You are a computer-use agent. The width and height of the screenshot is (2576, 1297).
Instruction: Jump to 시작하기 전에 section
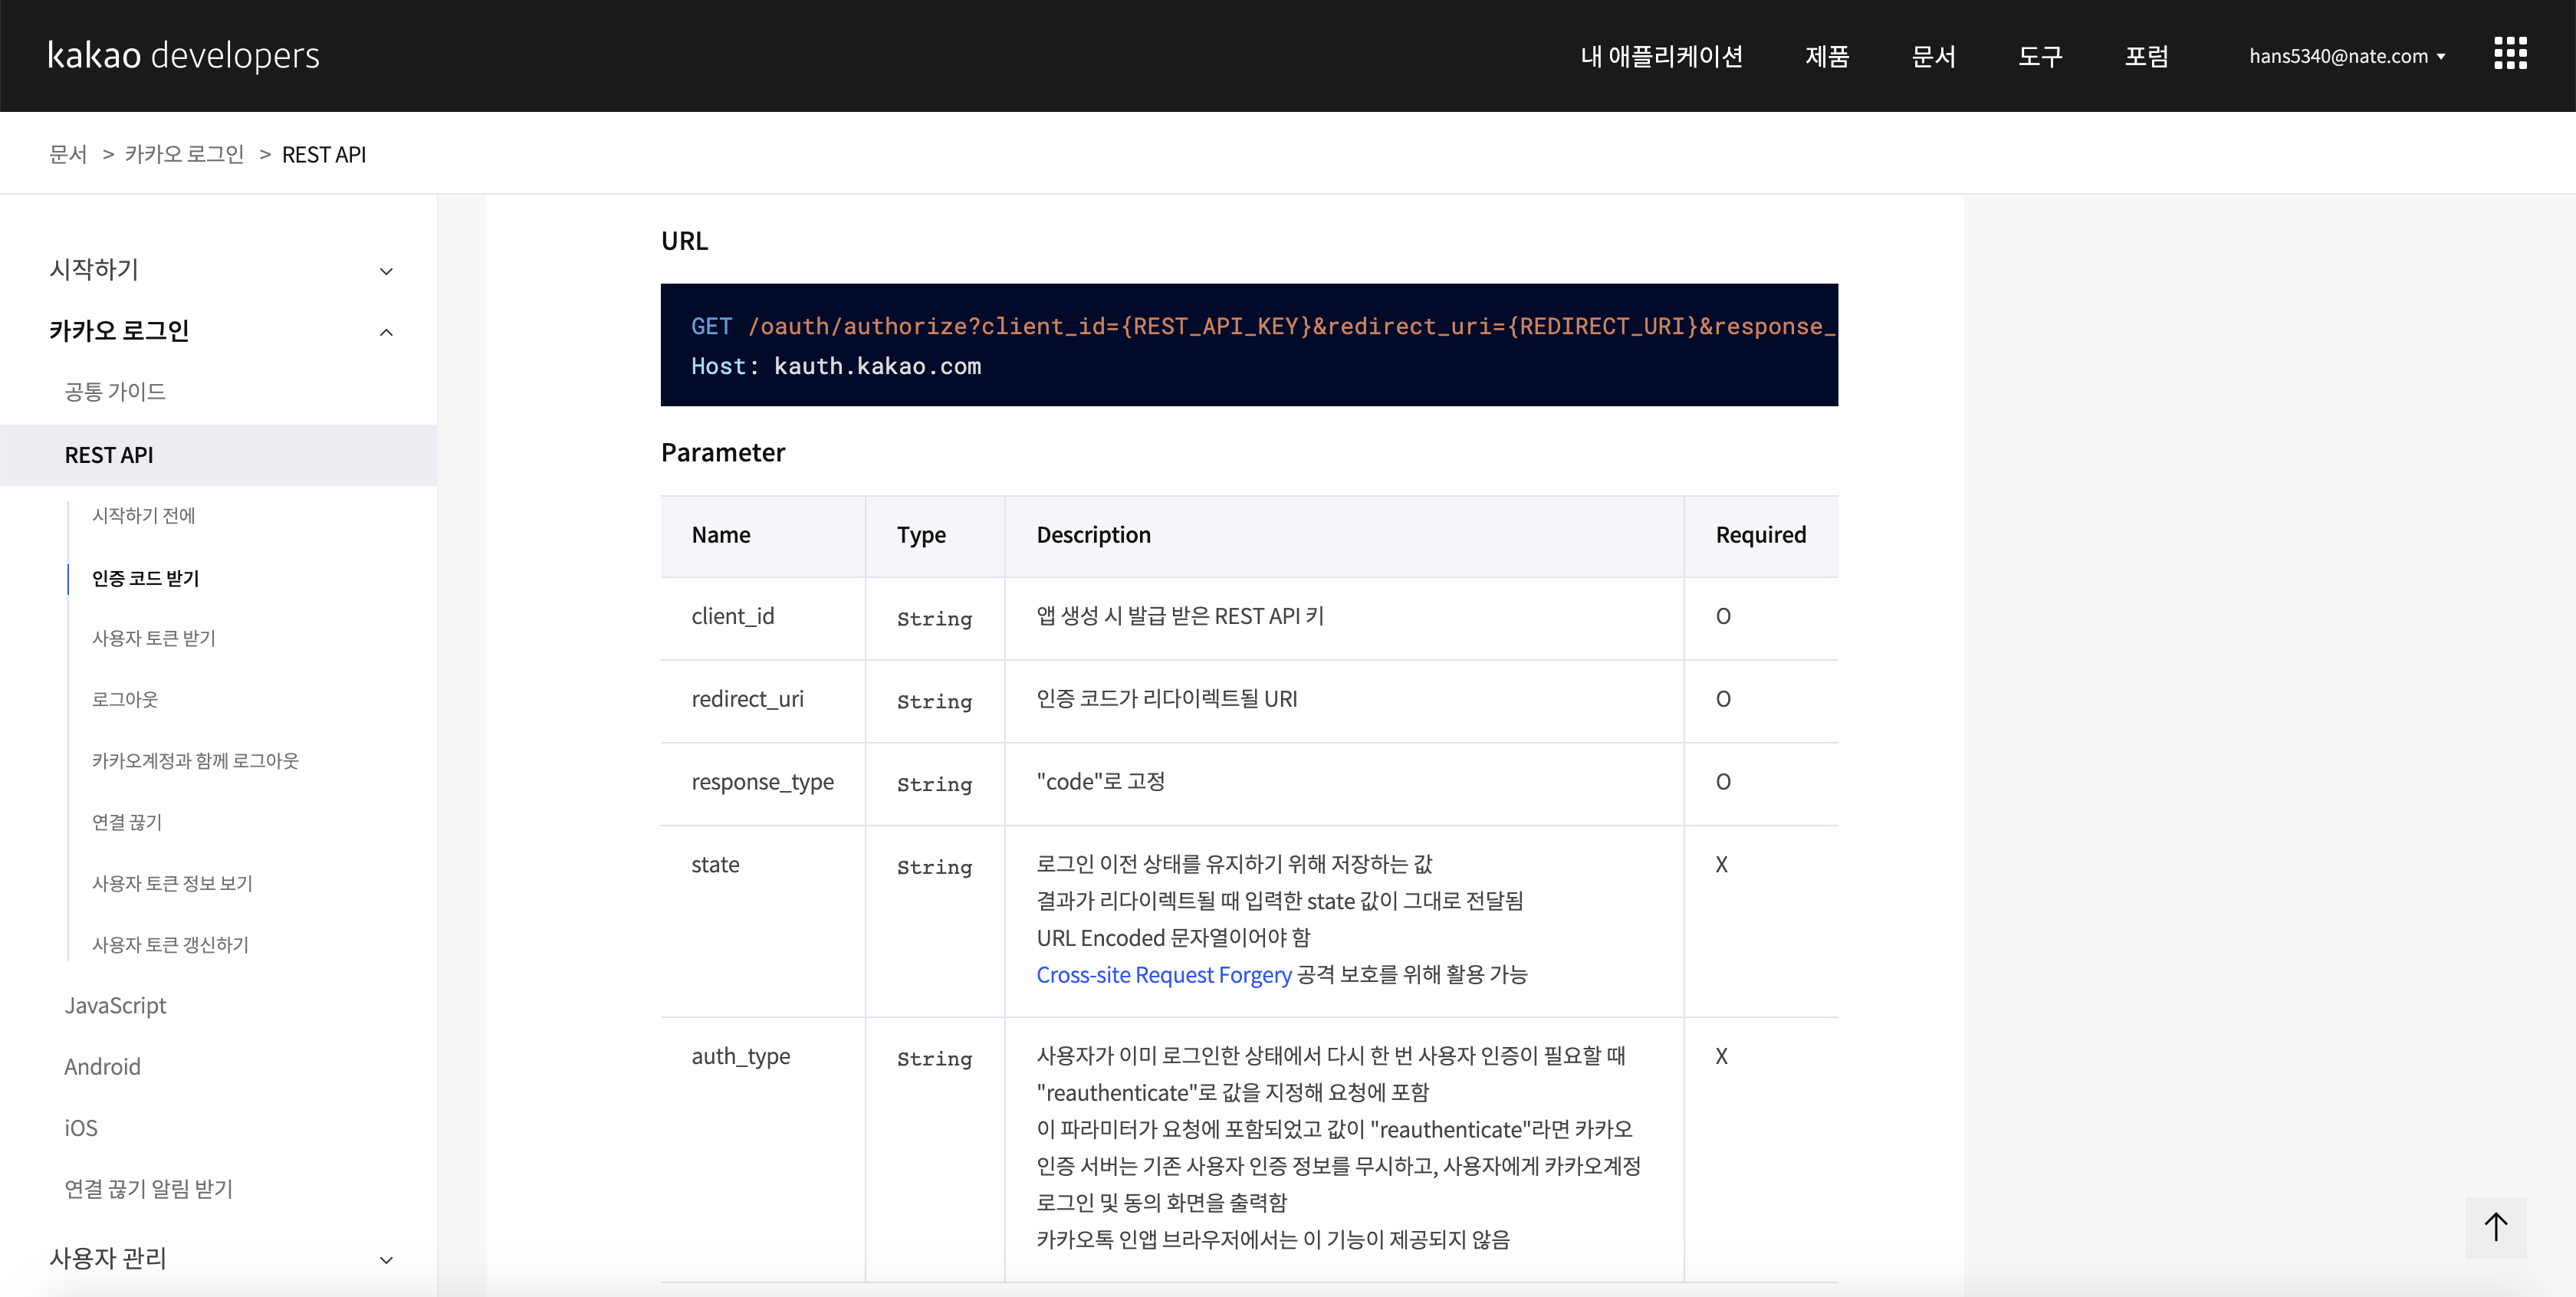point(144,516)
